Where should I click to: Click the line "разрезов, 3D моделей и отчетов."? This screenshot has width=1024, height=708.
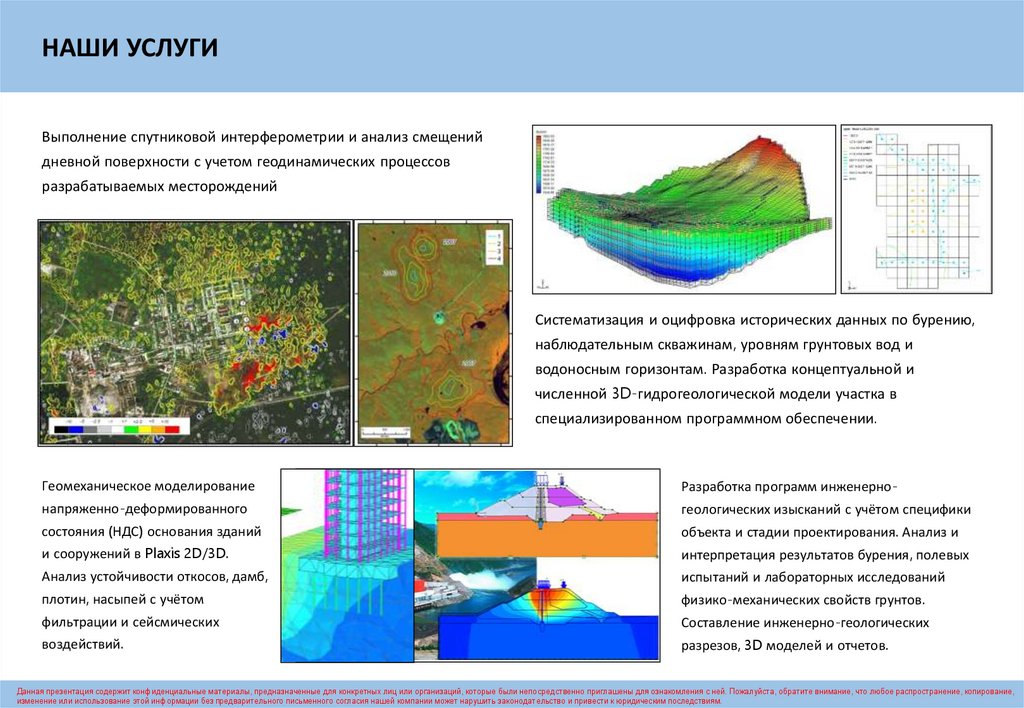pyautogui.click(x=784, y=645)
